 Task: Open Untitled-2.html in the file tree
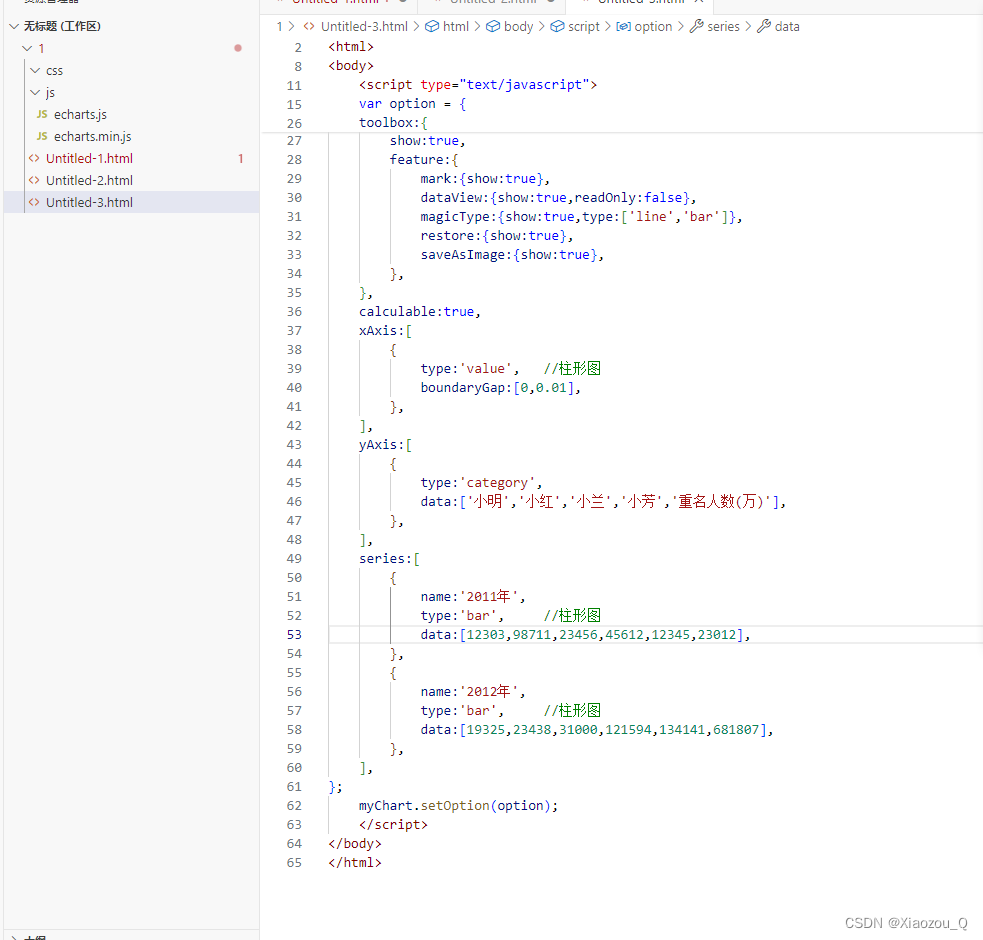click(x=89, y=180)
